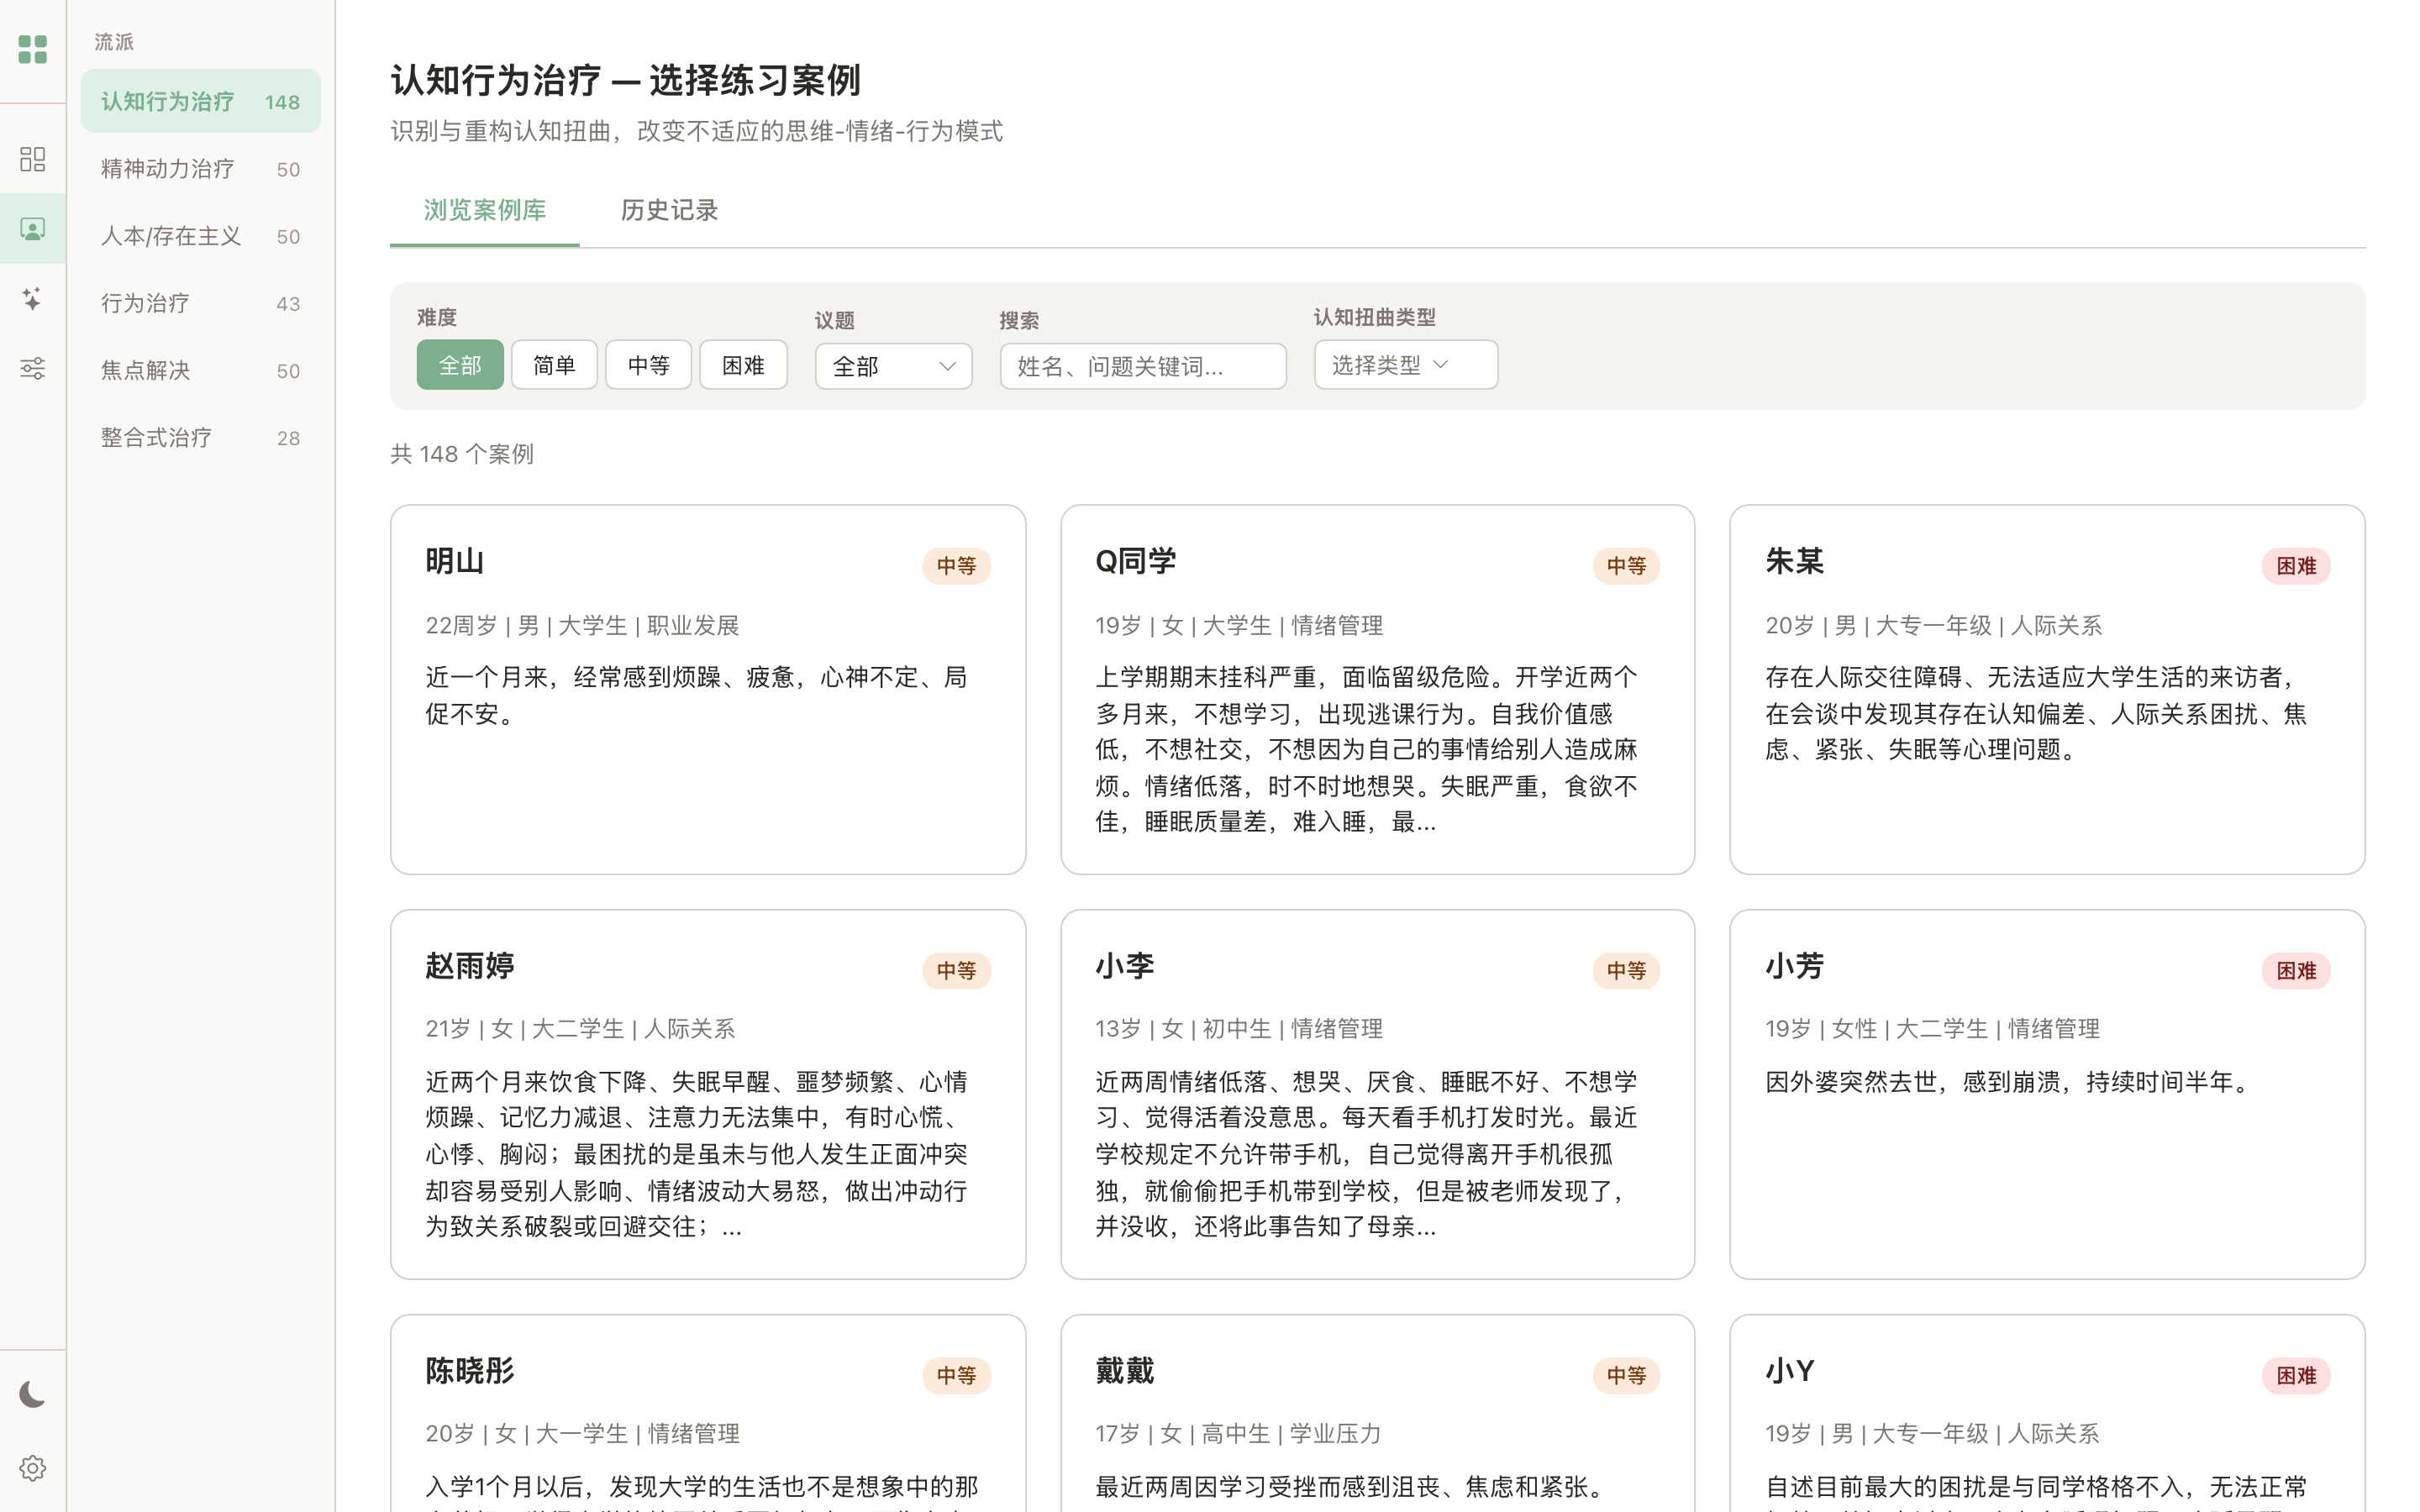The height and width of the screenshot is (1512, 2420).
Task: Open the sparkle AI icon in sidebar
Action: tap(33, 298)
